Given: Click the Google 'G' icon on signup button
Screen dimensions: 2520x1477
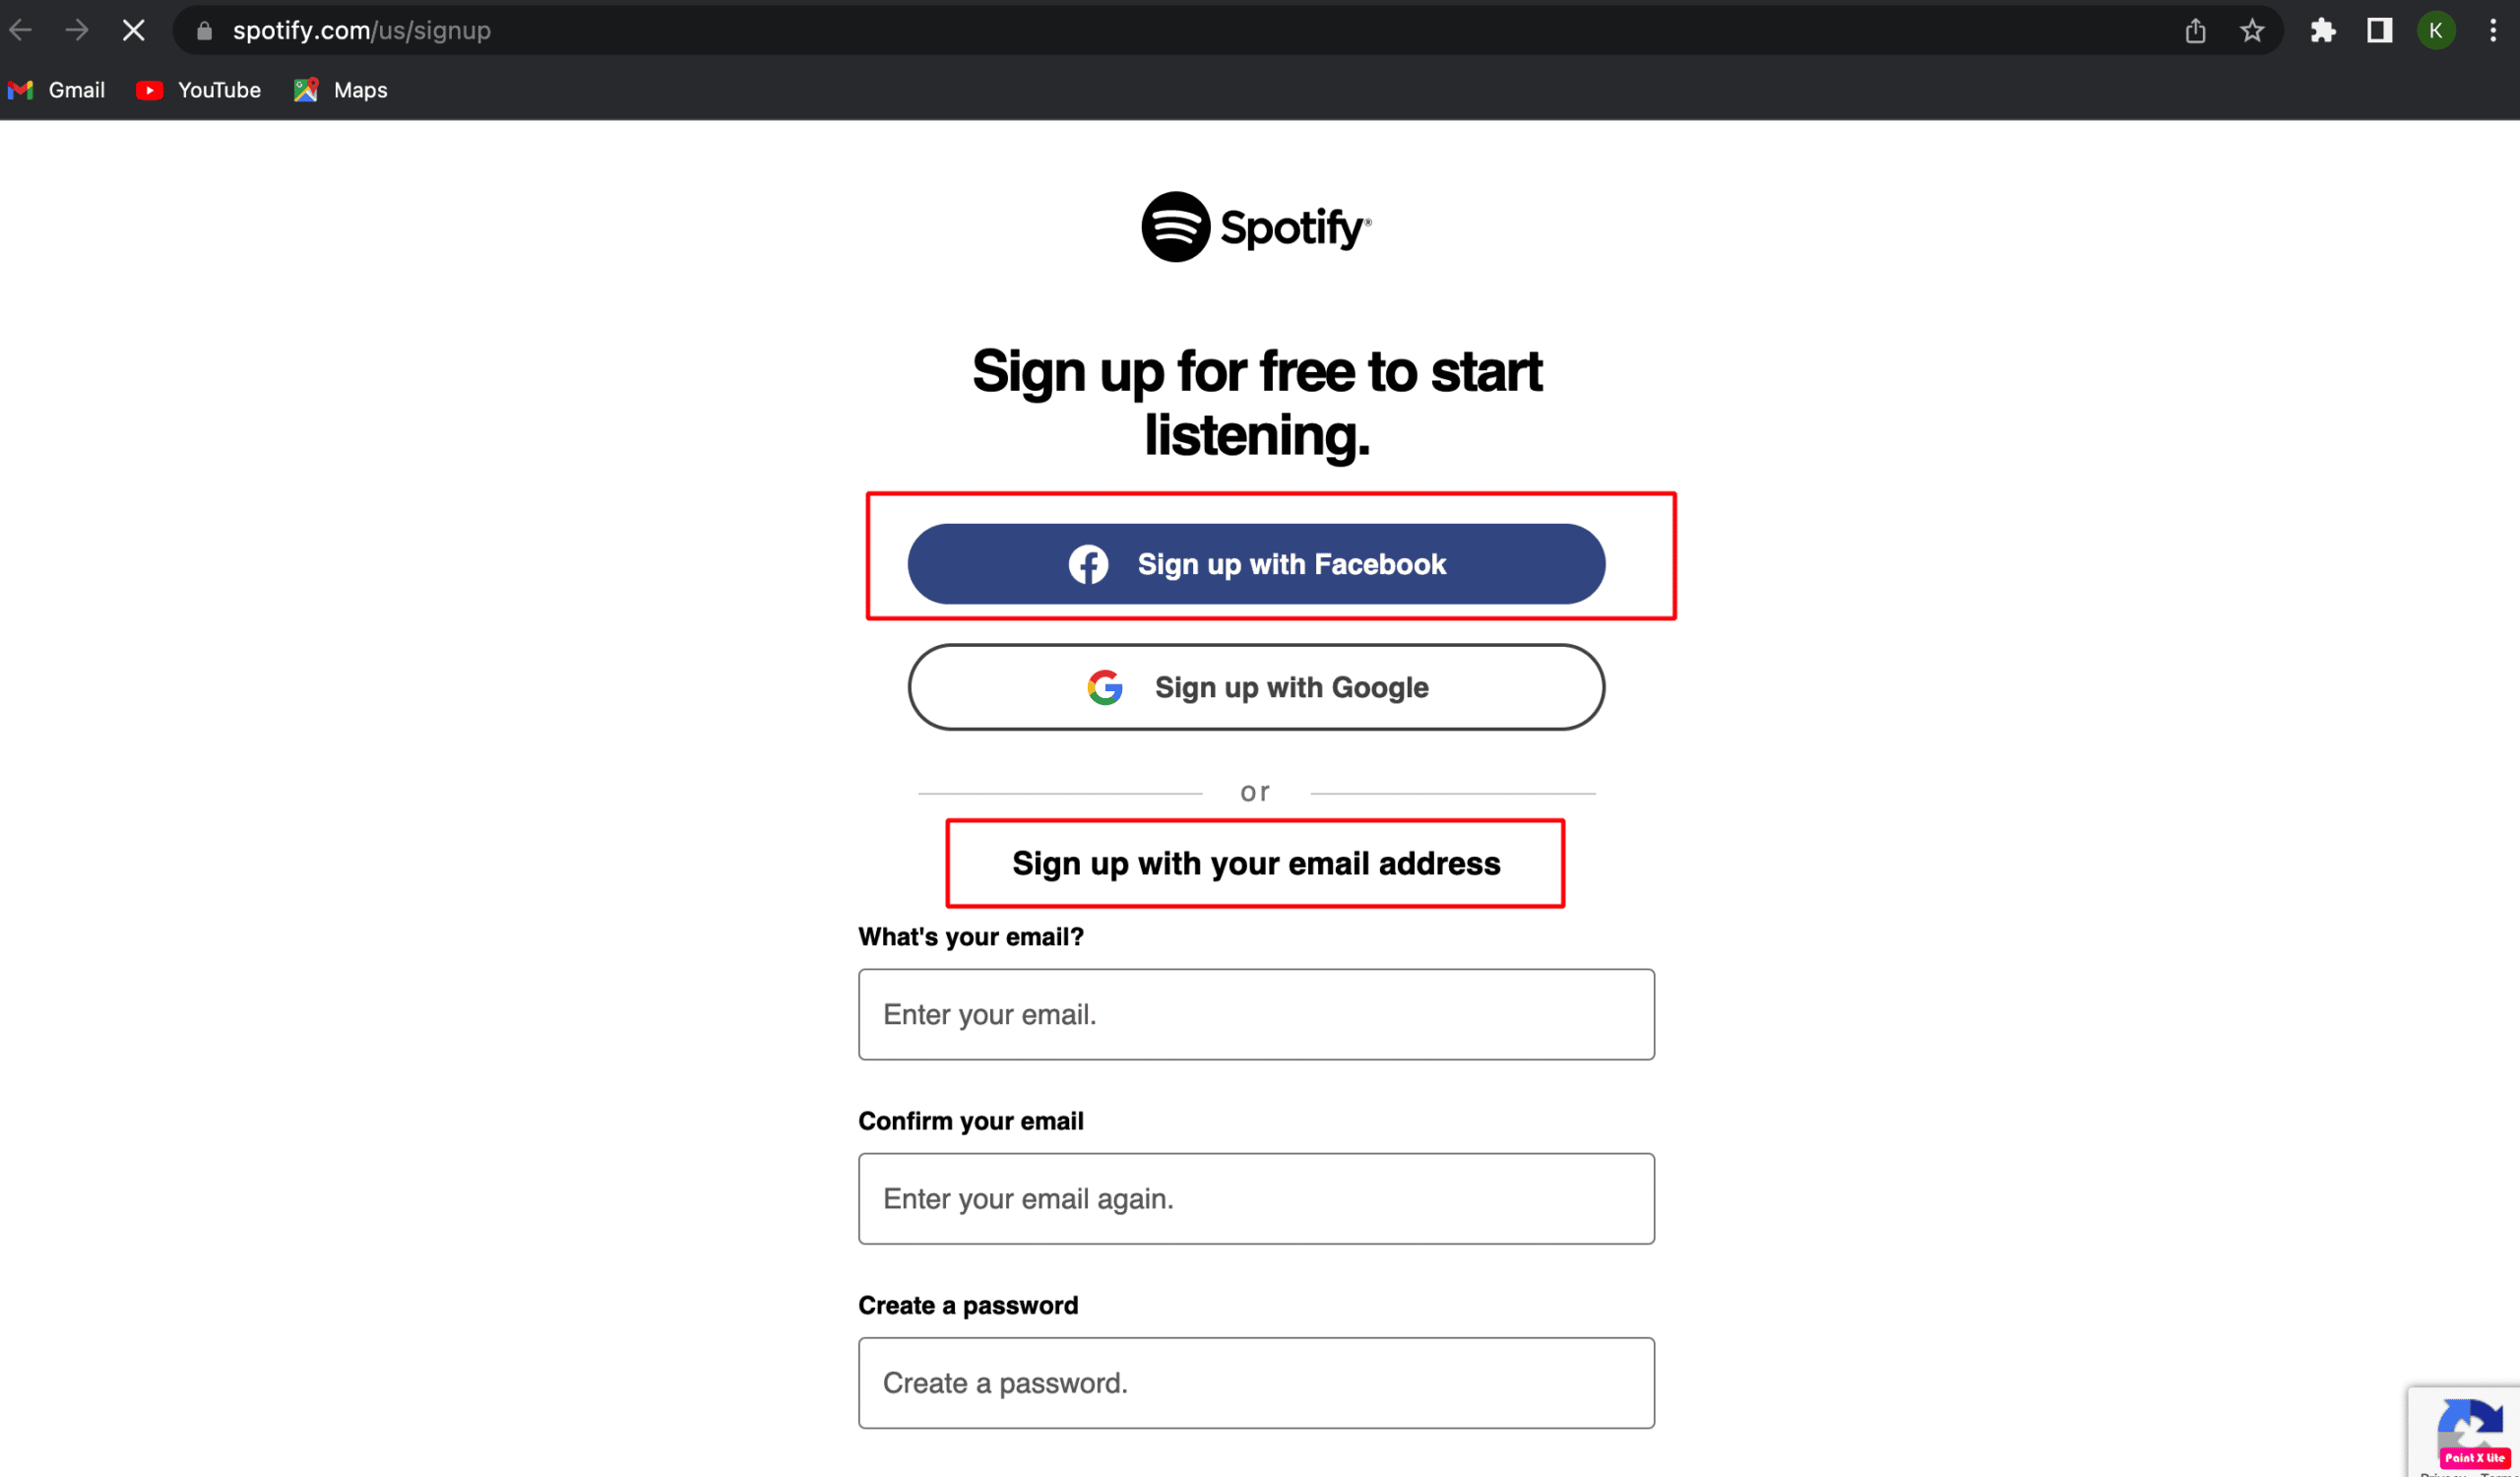Looking at the screenshot, I should pos(1108,685).
